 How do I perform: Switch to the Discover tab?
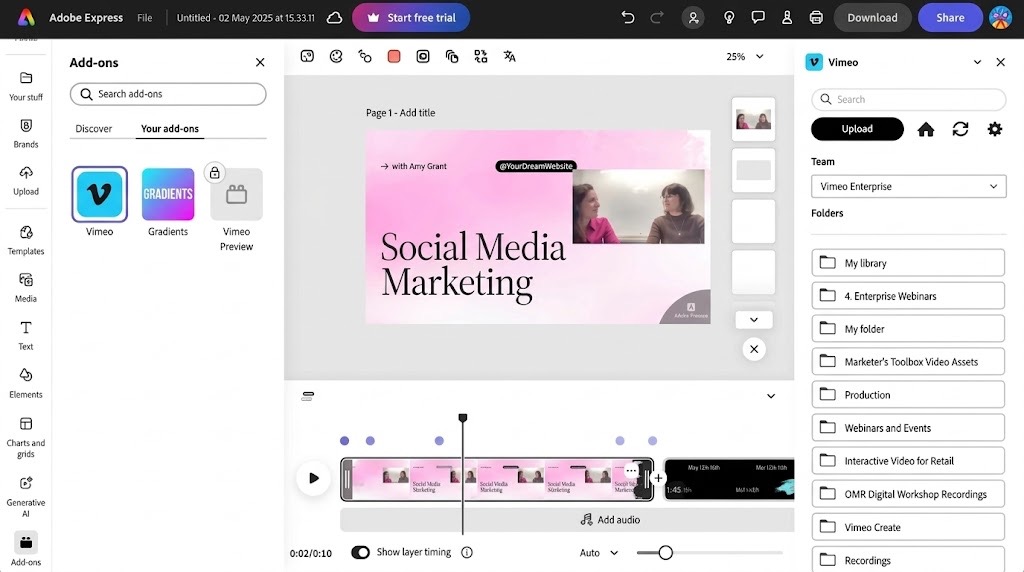click(93, 129)
